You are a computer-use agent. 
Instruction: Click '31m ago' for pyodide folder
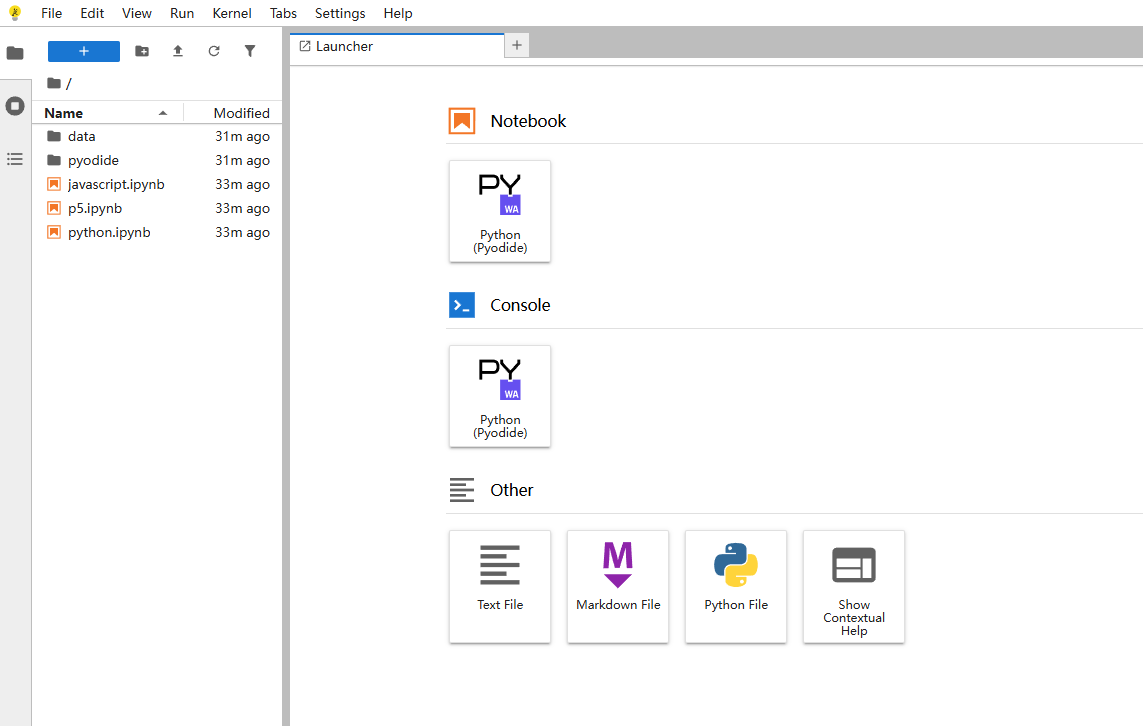pyautogui.click(x=242, y=160)
